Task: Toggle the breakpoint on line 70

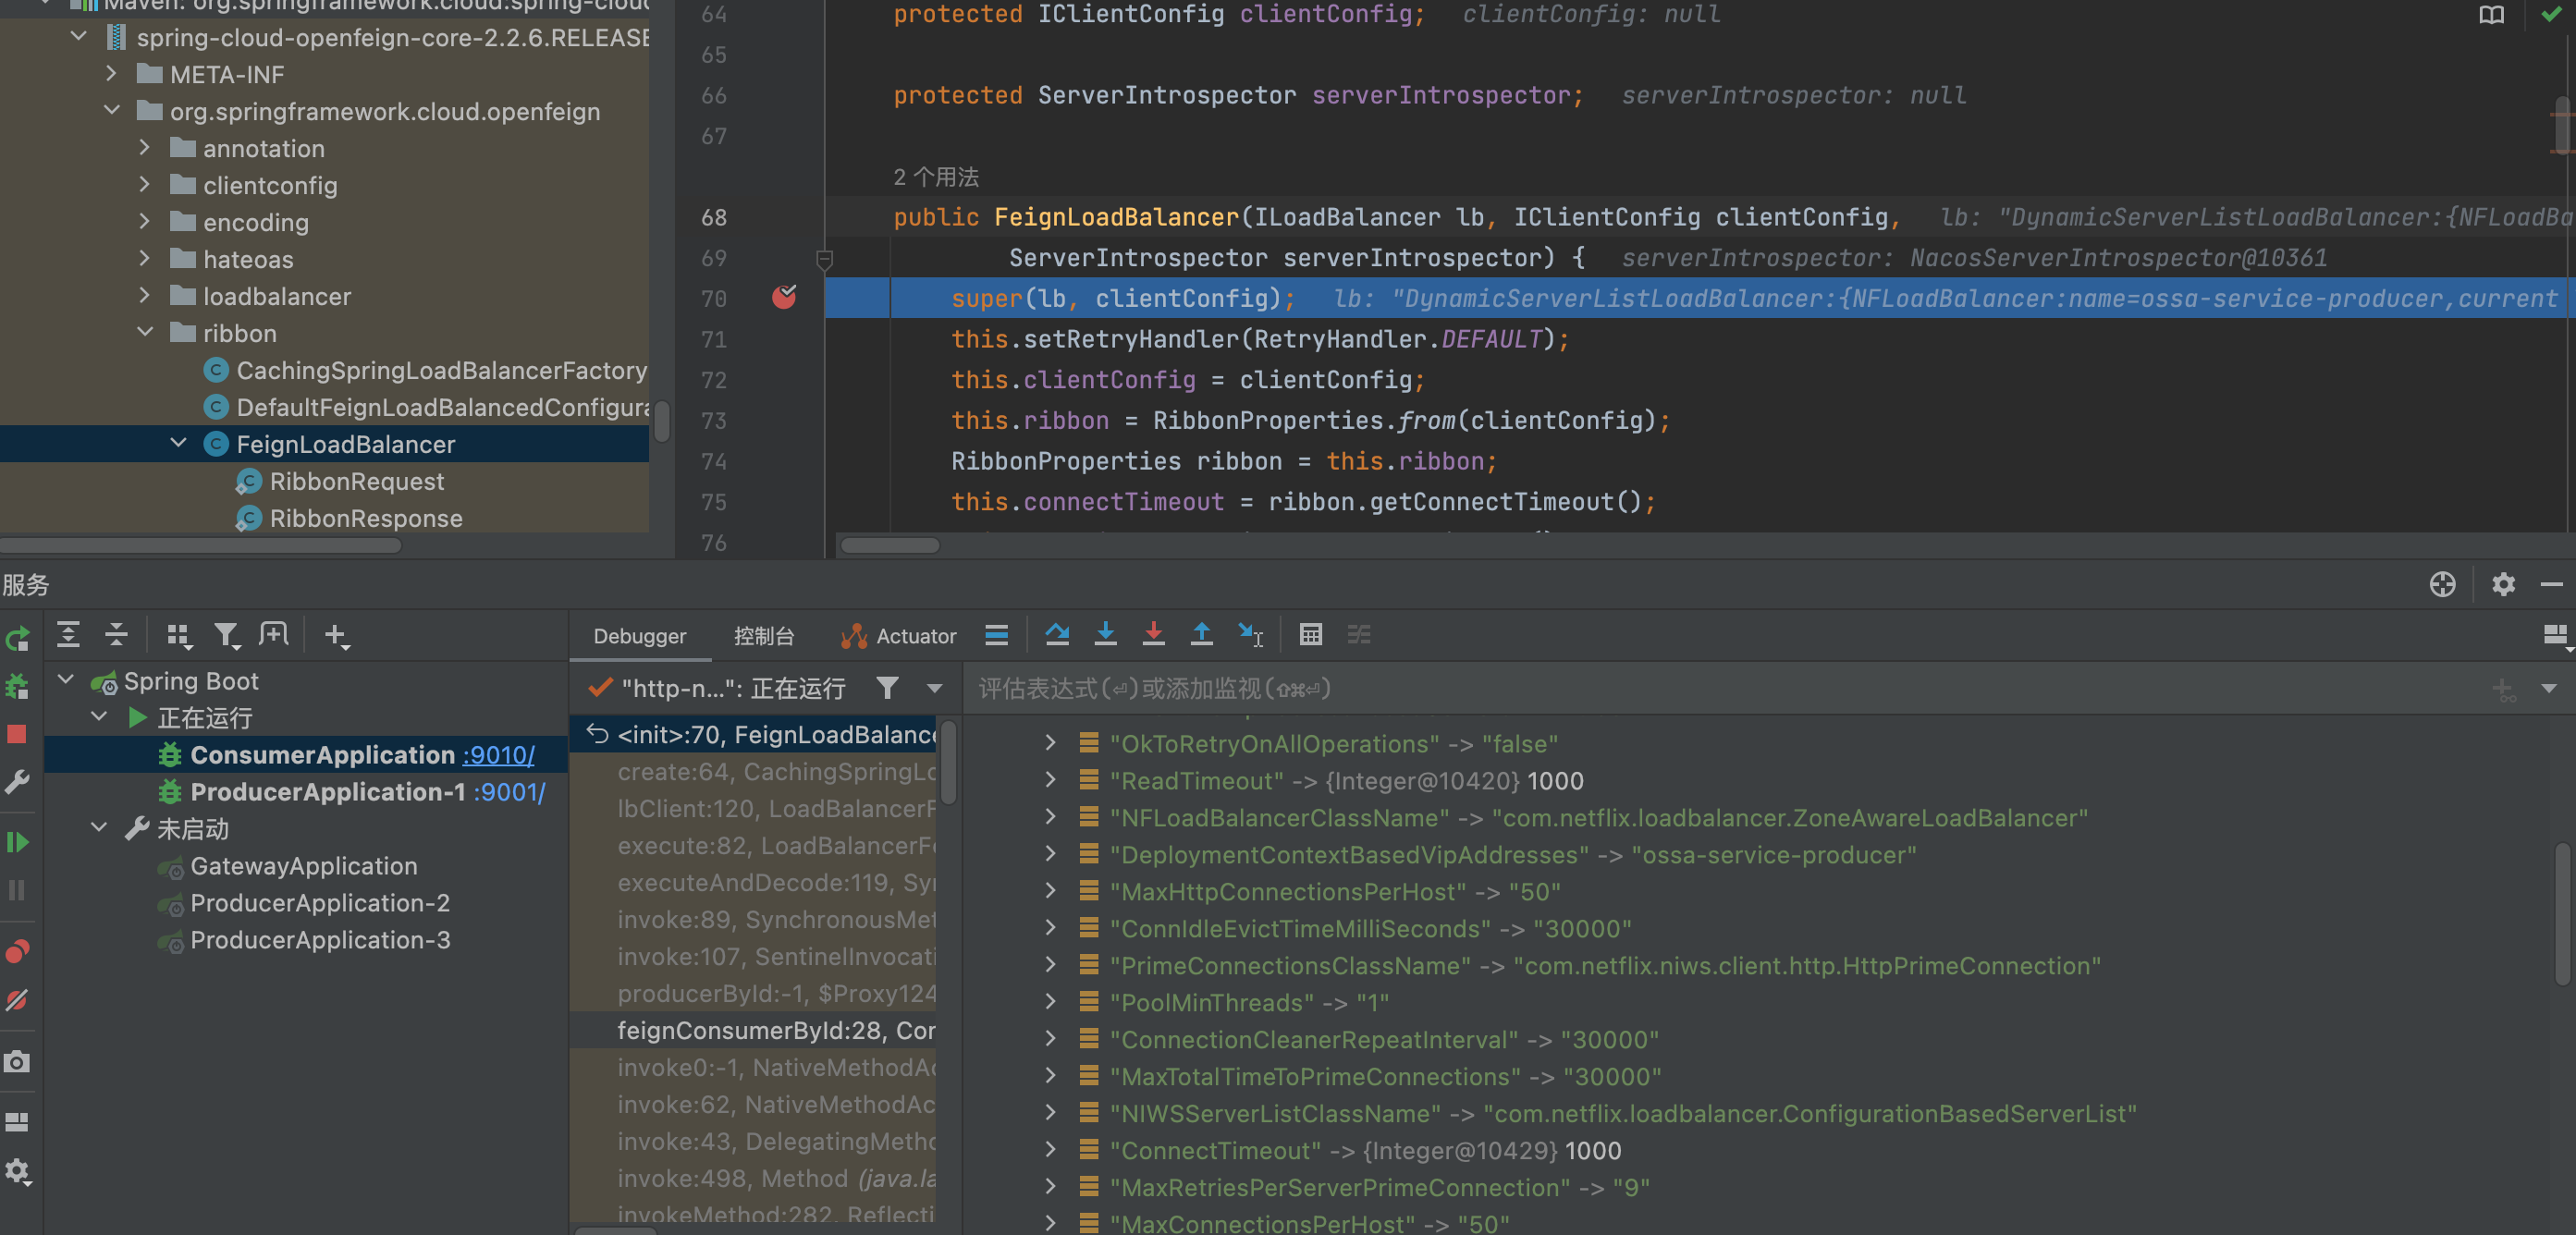Action: pyautogui.click(x=784, y=298)
